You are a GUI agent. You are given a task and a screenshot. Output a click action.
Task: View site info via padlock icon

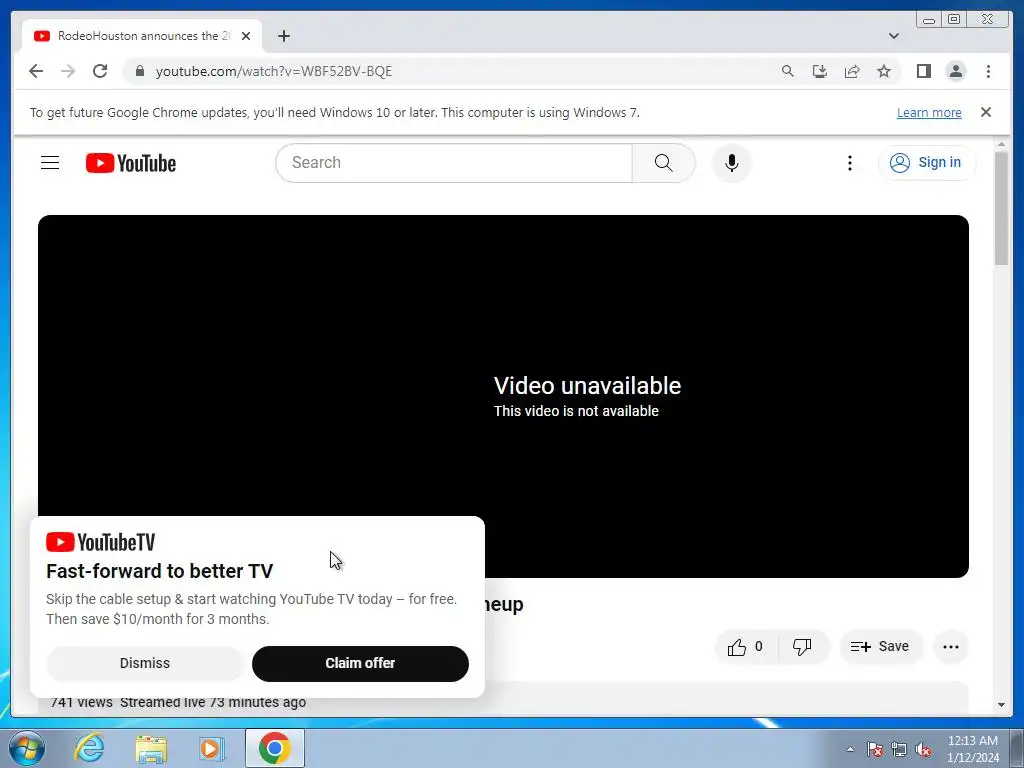pos(140,71)
